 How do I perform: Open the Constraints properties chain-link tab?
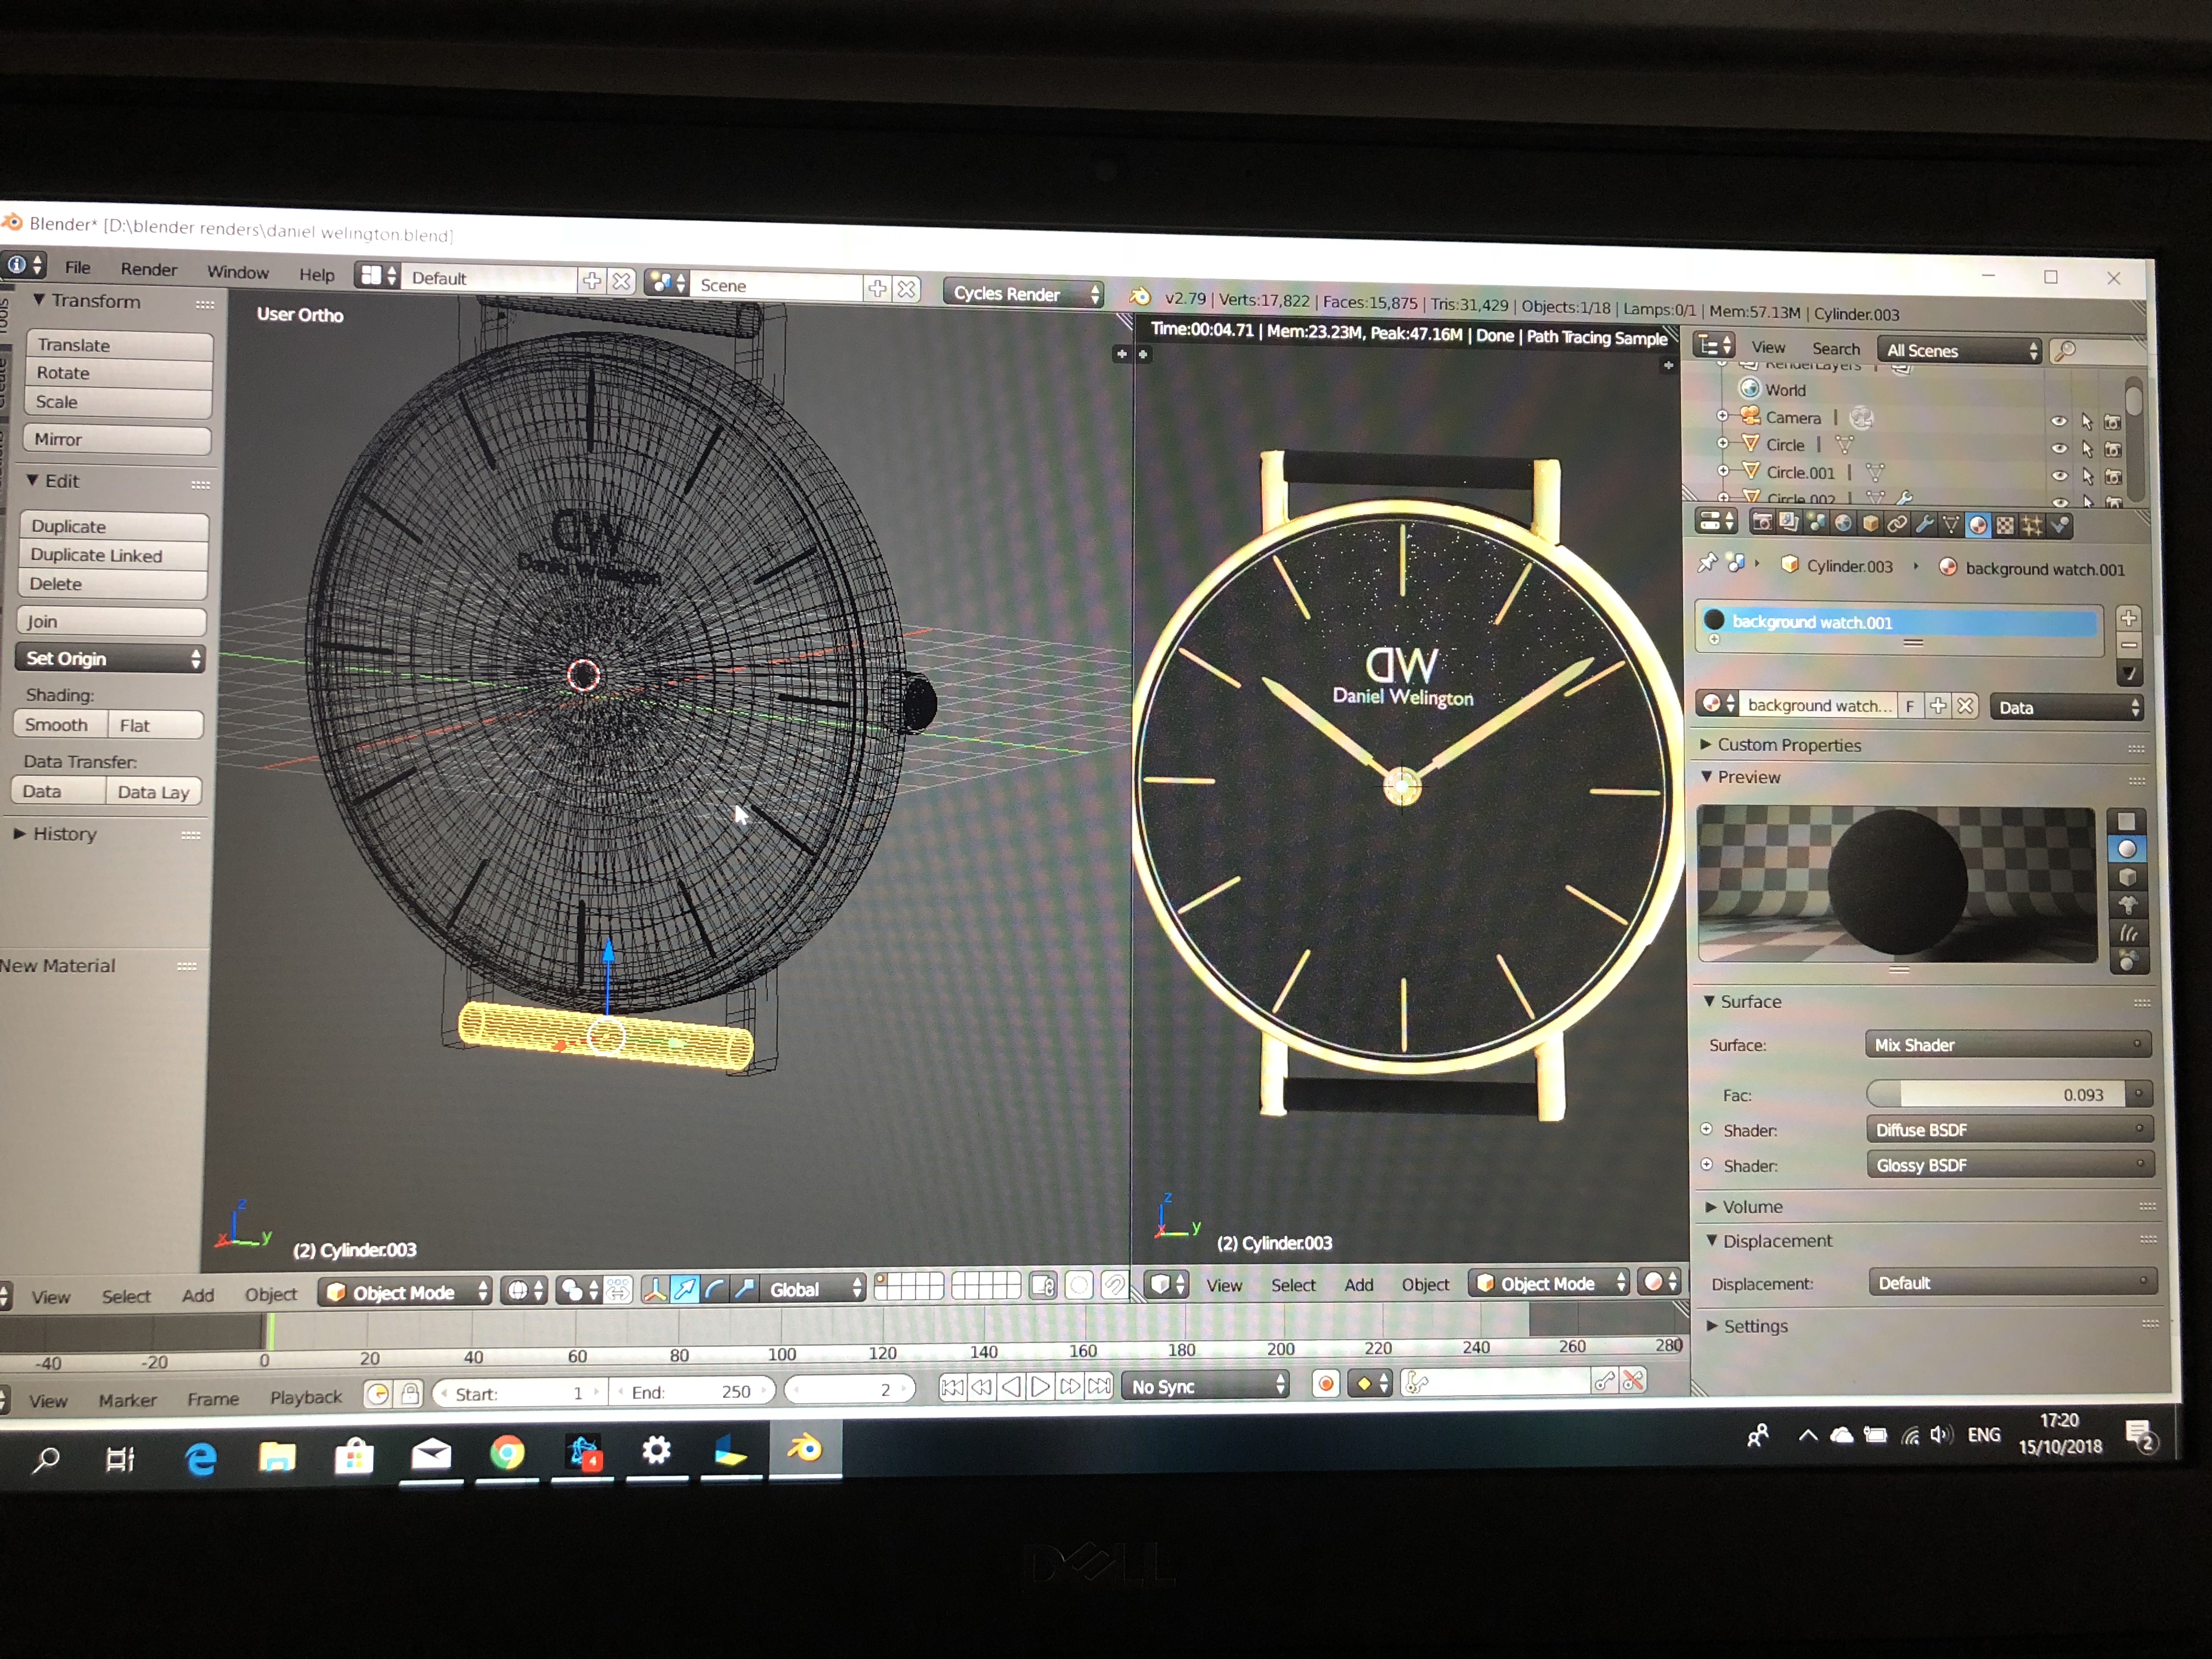tap(1897, 524)
